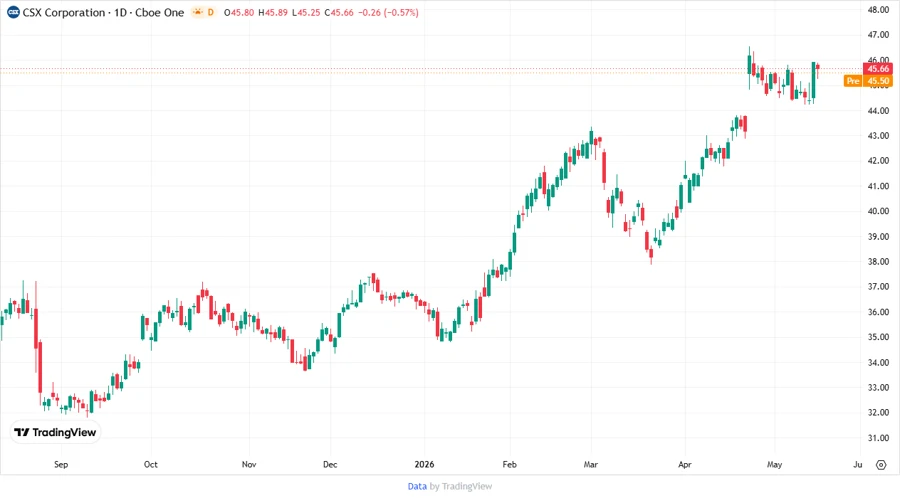Click the Mar label on time axis
Screen dimensions: 900x498
point(591,464)
